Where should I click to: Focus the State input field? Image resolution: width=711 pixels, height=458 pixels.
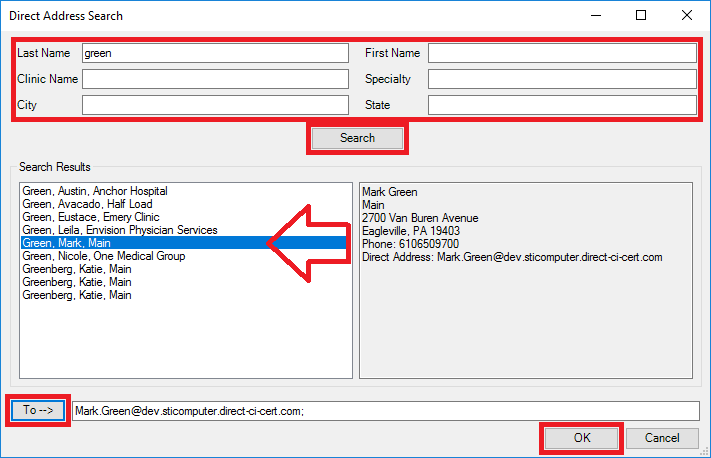pyautogui.click(x=561, y=105)
